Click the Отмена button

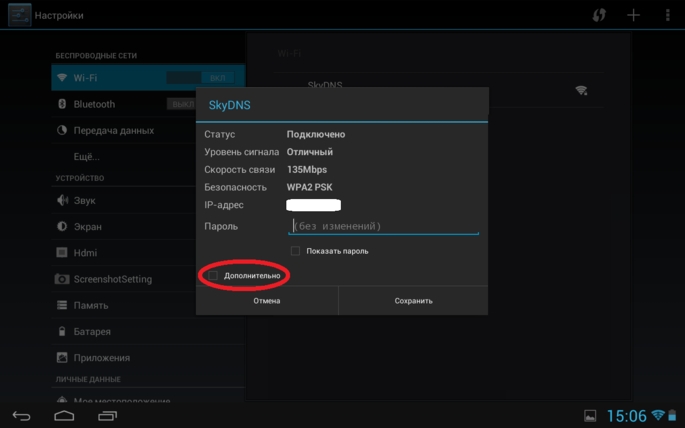[267, 300]
